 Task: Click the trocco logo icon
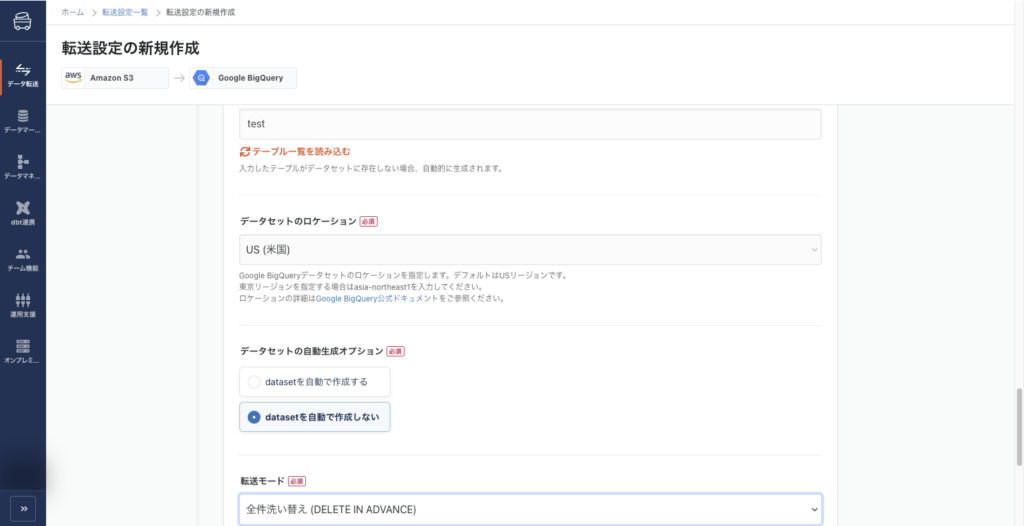pos(22,23)
